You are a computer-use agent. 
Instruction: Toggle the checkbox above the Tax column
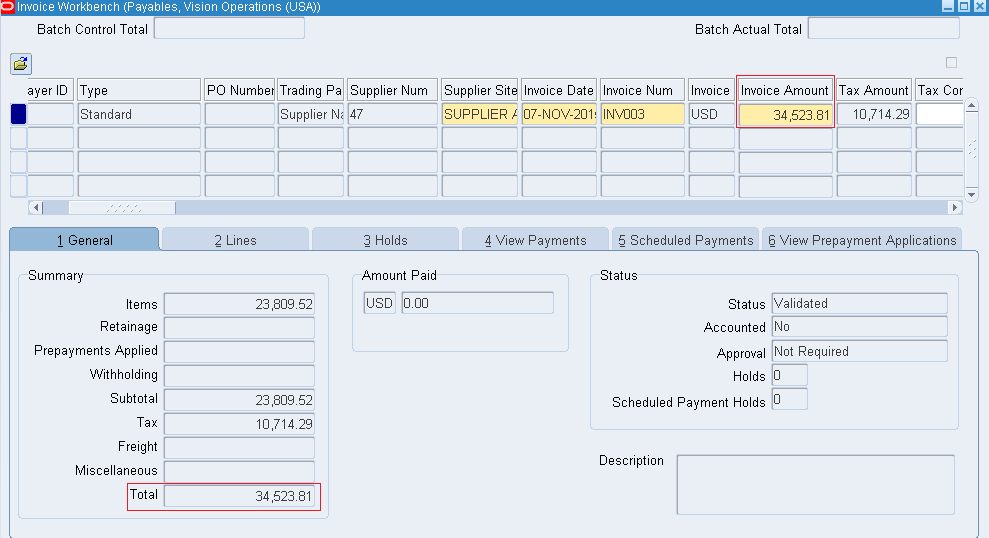pos(951,63)
